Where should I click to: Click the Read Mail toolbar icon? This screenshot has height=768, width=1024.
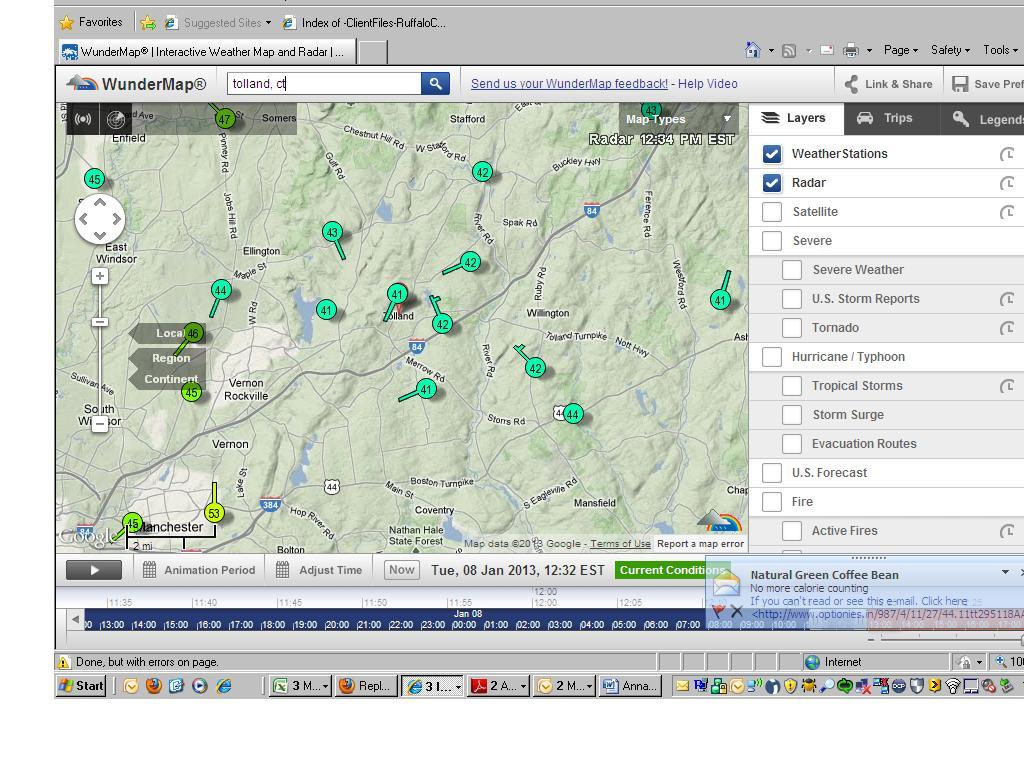[x=827, y=50]
